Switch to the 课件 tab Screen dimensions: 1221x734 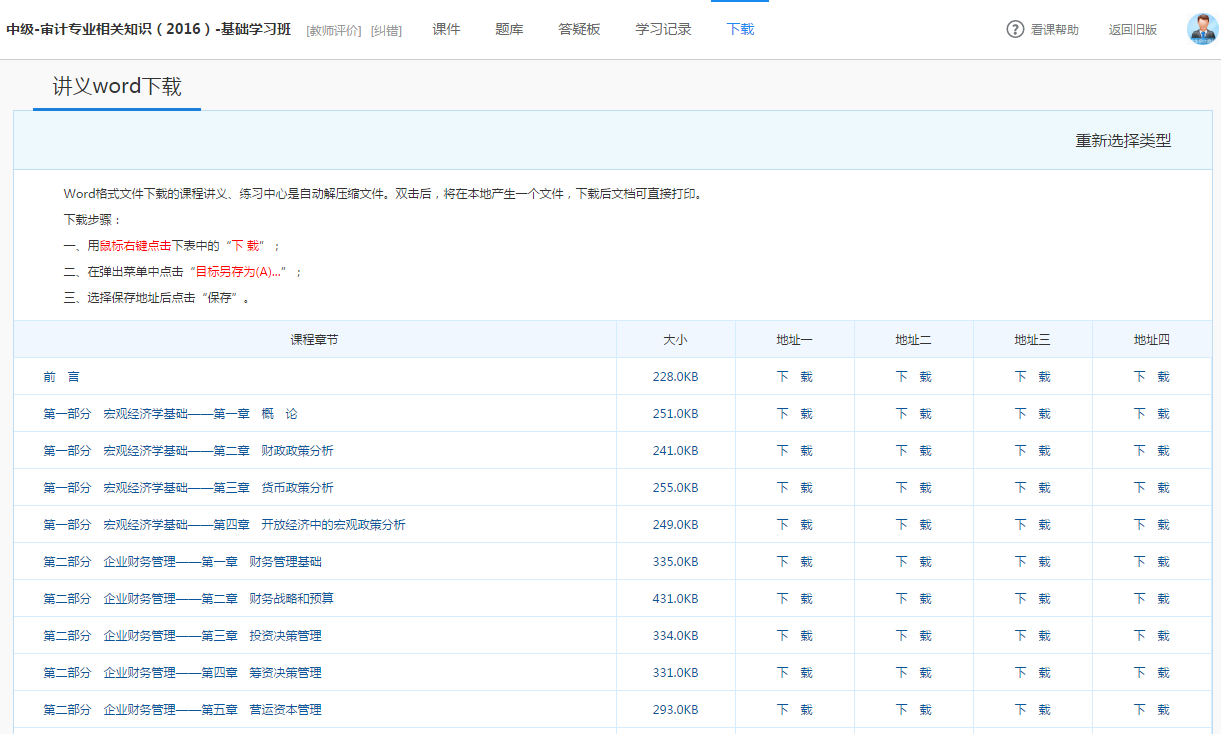click(446, 29)
